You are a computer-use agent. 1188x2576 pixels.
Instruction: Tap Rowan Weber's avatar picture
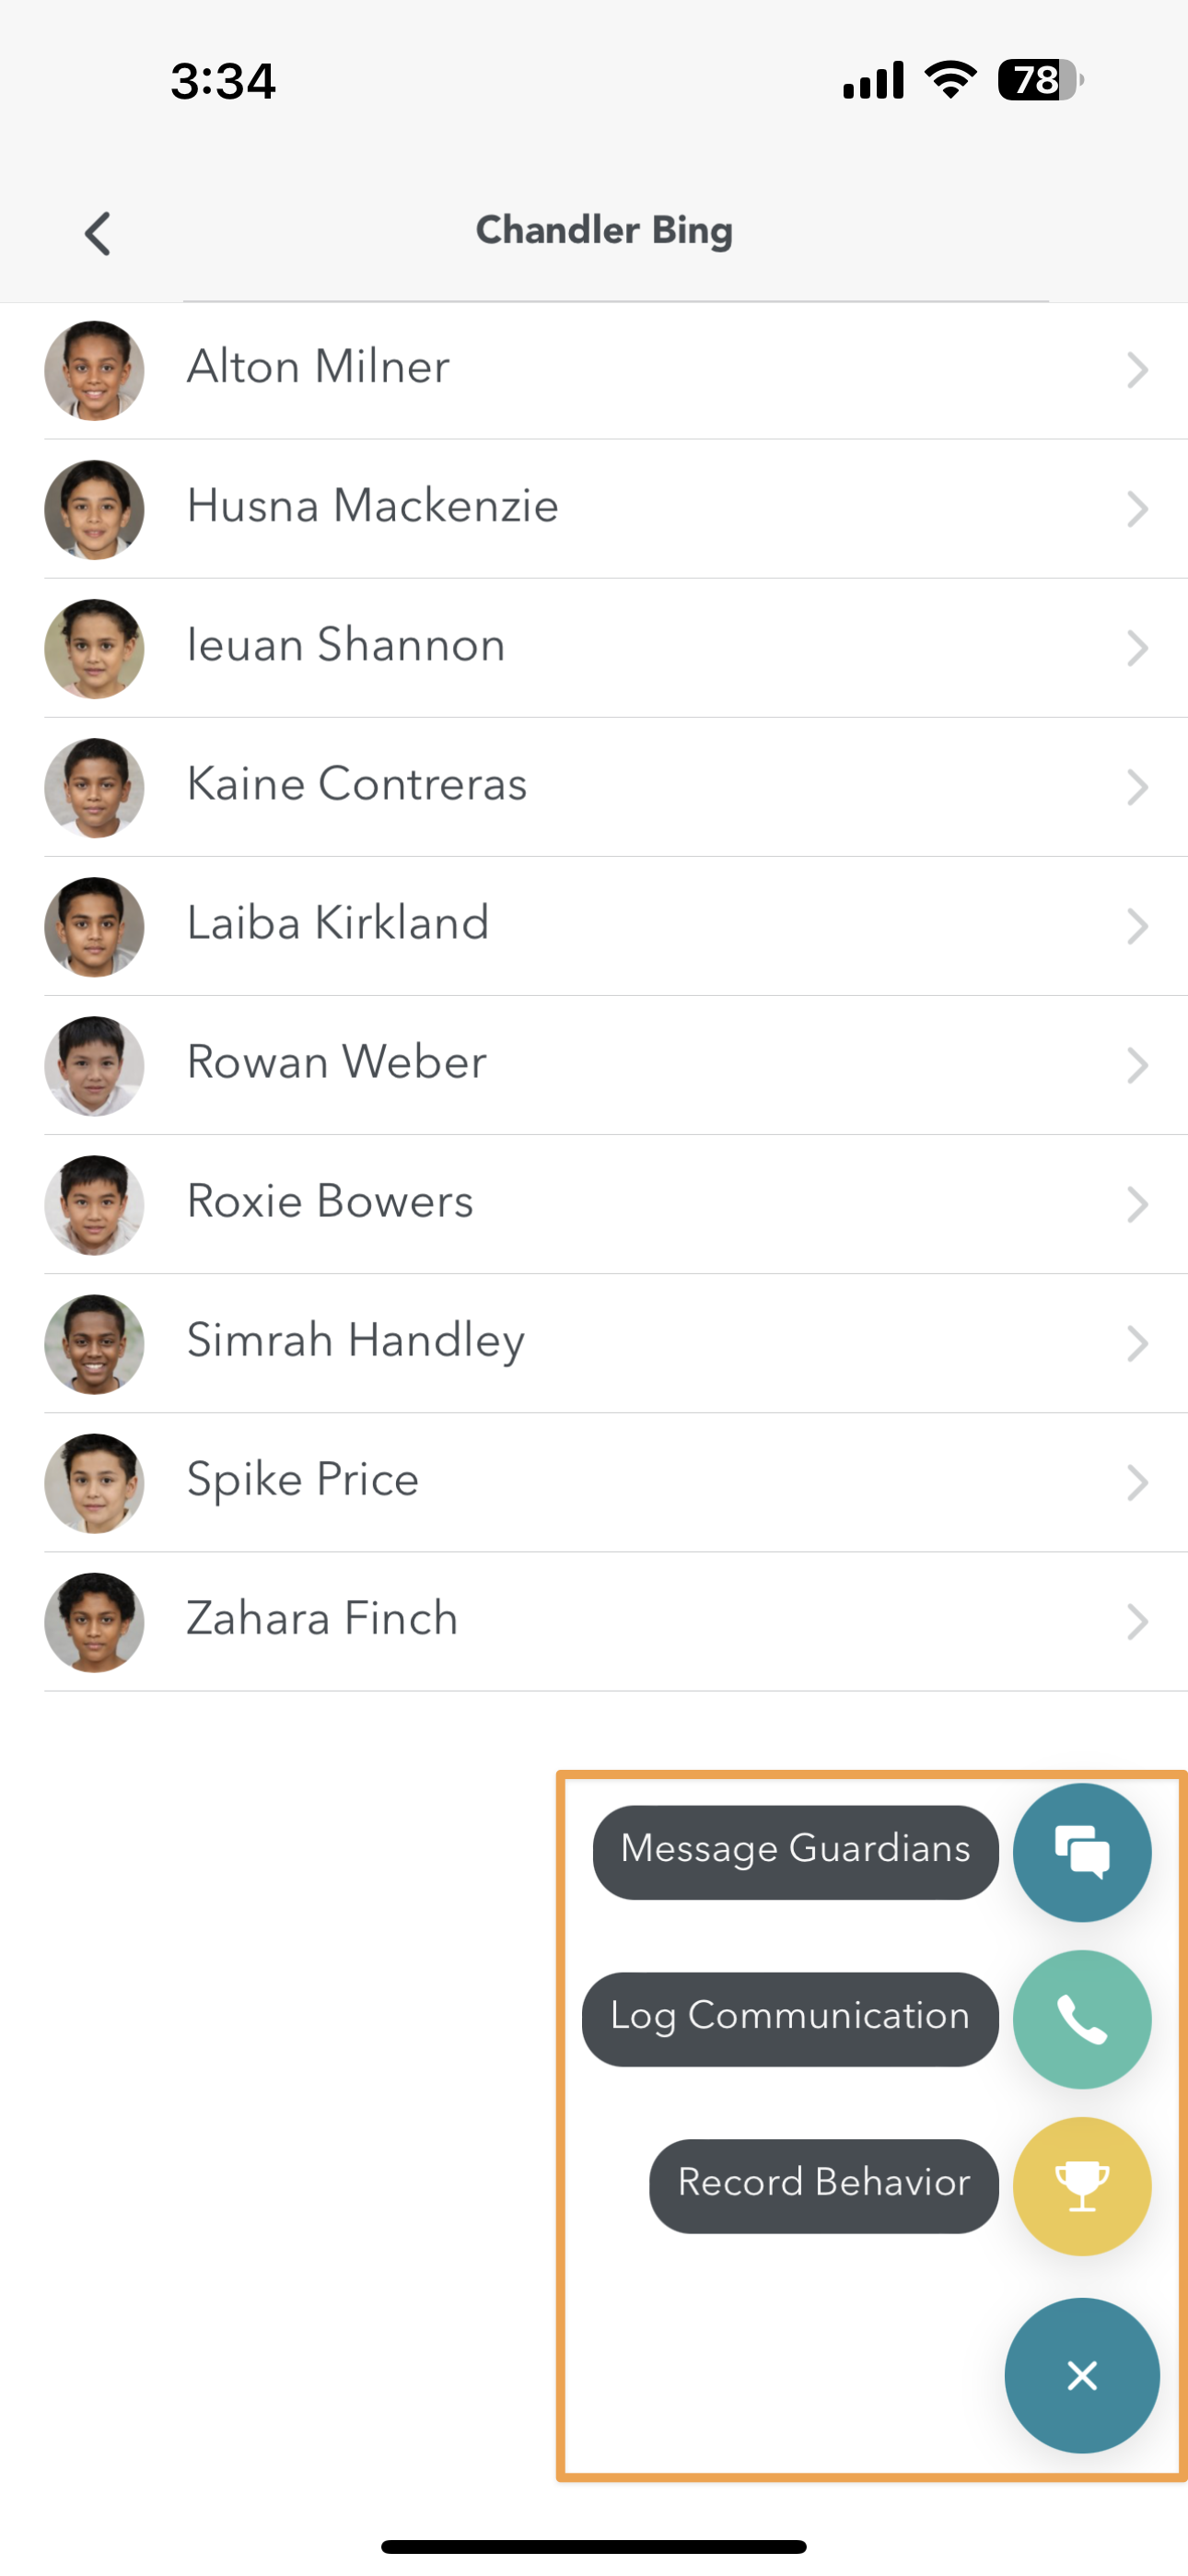click(95, 1066)
